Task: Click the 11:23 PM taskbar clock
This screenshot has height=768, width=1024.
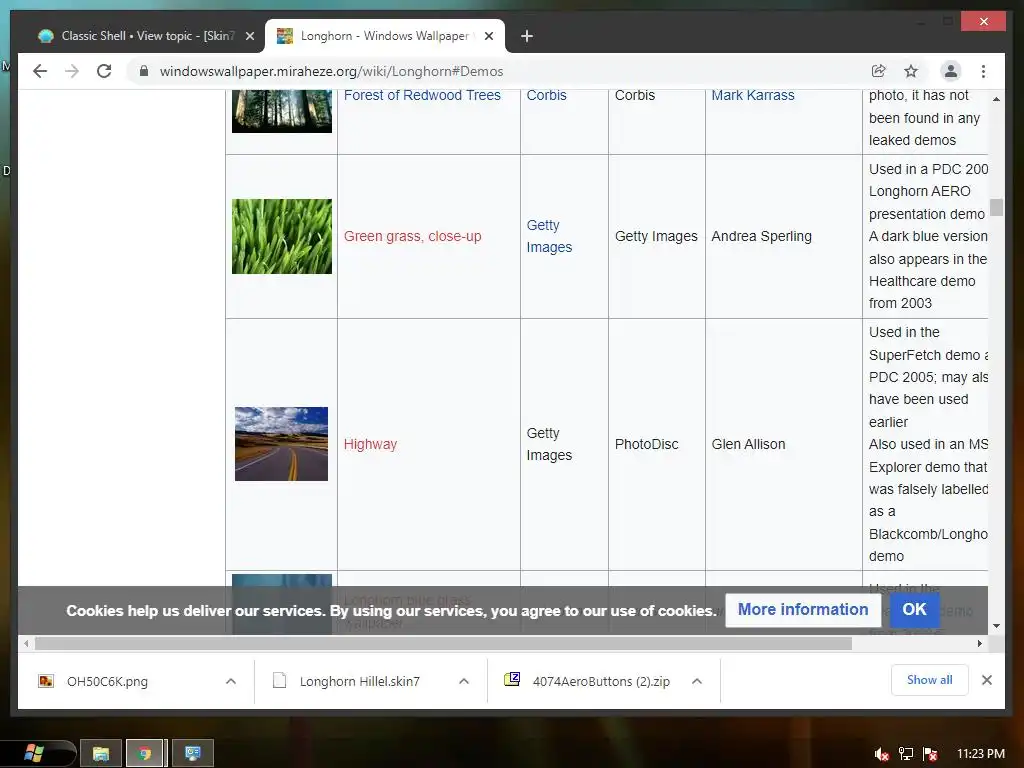Action: 981,754
